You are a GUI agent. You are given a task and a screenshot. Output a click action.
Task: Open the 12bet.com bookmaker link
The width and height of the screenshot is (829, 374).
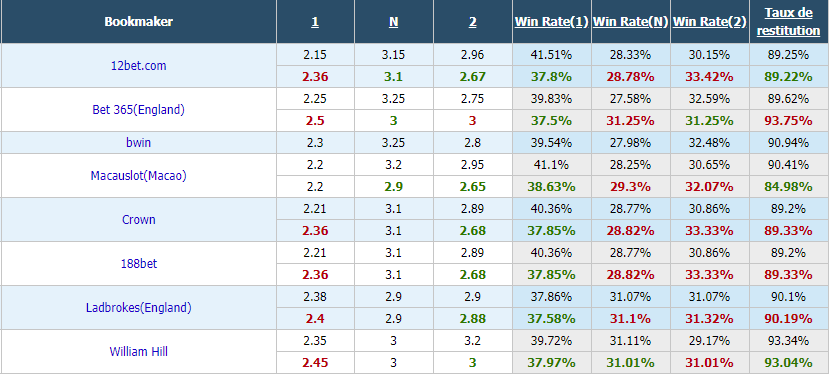[139, 66]
